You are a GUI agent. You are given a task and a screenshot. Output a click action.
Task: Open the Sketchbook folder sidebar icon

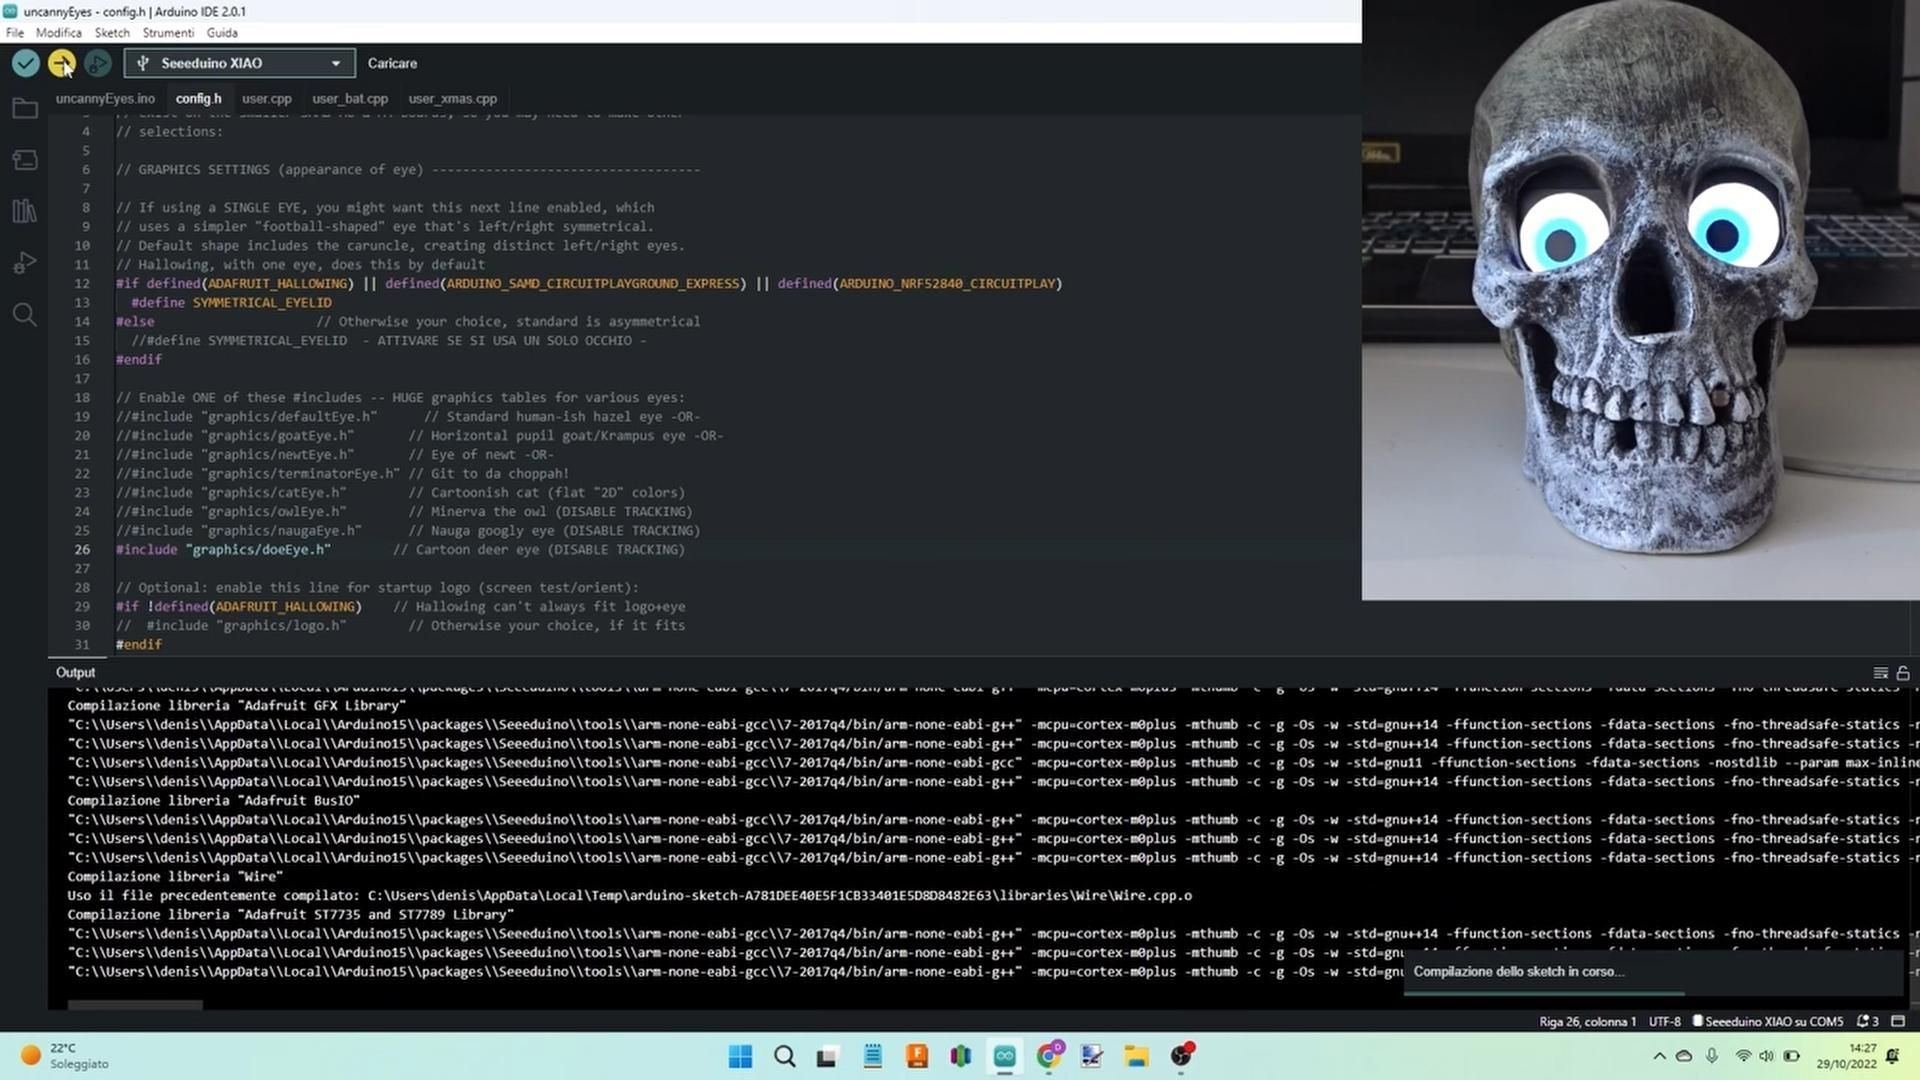(x=25, y=108)
